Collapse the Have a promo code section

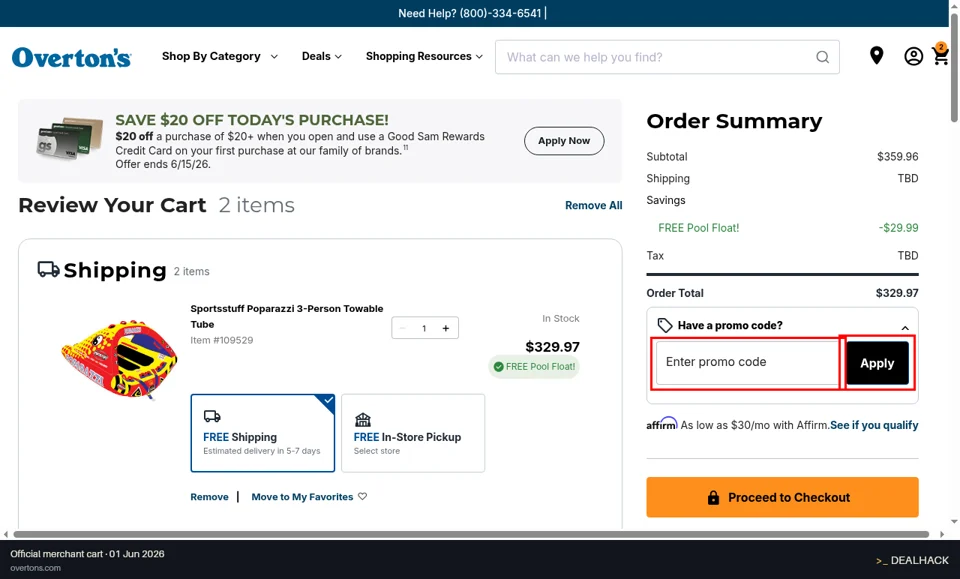click(905, 327)
